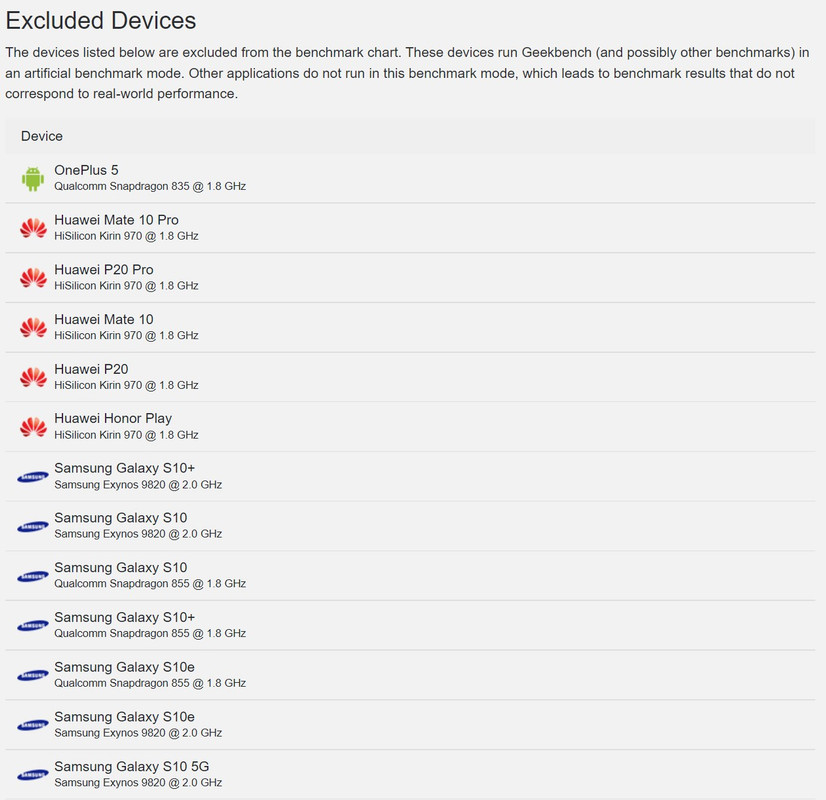The height and width of the screenshot is (800, 826).
Task: Click Samsung logo beside Galaxy S10 Exynos 9820 row
Action: [33, 527]
